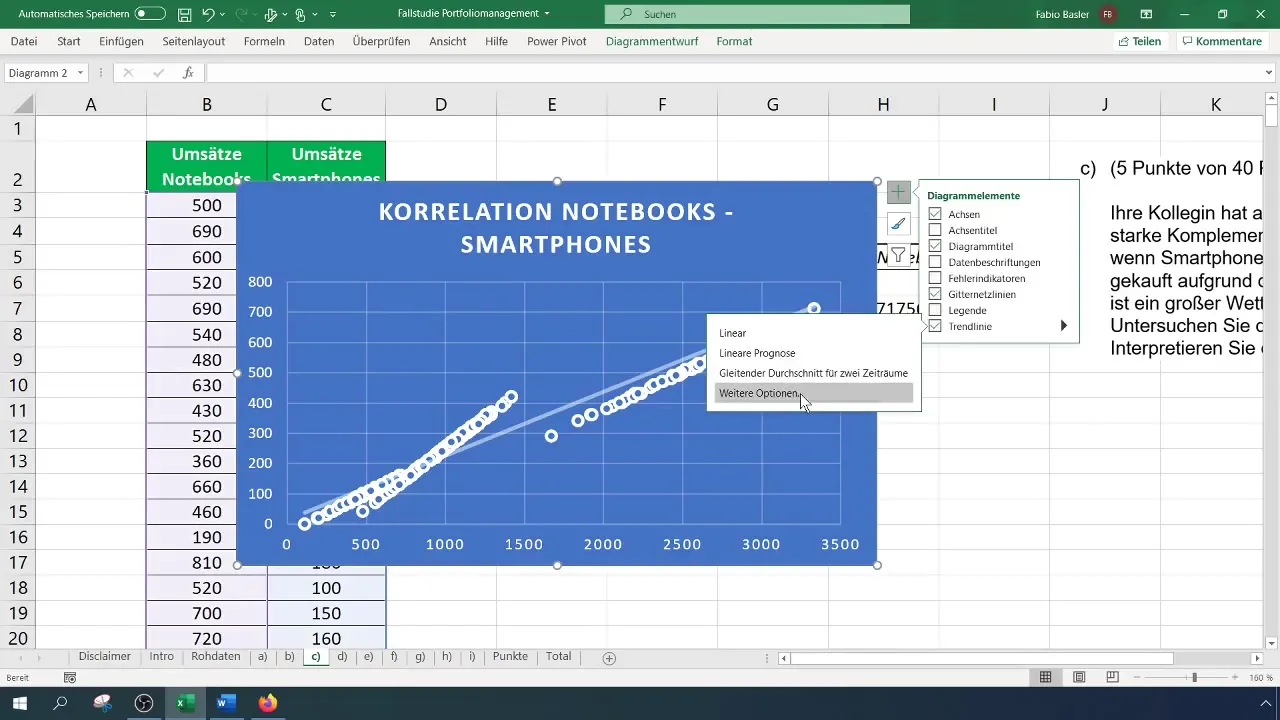Viewport: 1280px width, 720px height.
Task: Add new sheet with plus icon
Action: (609, 658)
